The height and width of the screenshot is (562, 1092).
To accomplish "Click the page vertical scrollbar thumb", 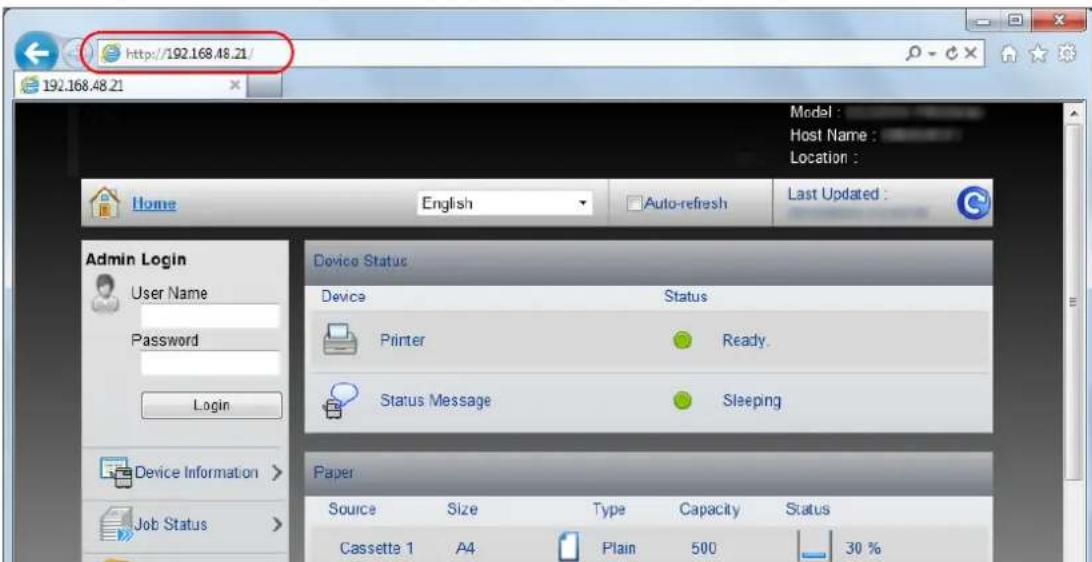I will click(1075, 301).
